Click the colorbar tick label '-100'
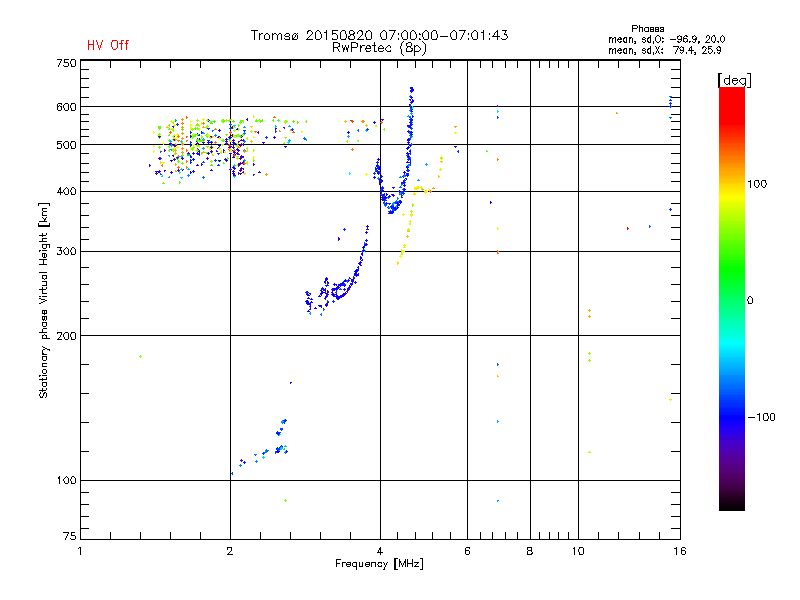The height and width of the screenshot is (600, 800). (761, 417)
